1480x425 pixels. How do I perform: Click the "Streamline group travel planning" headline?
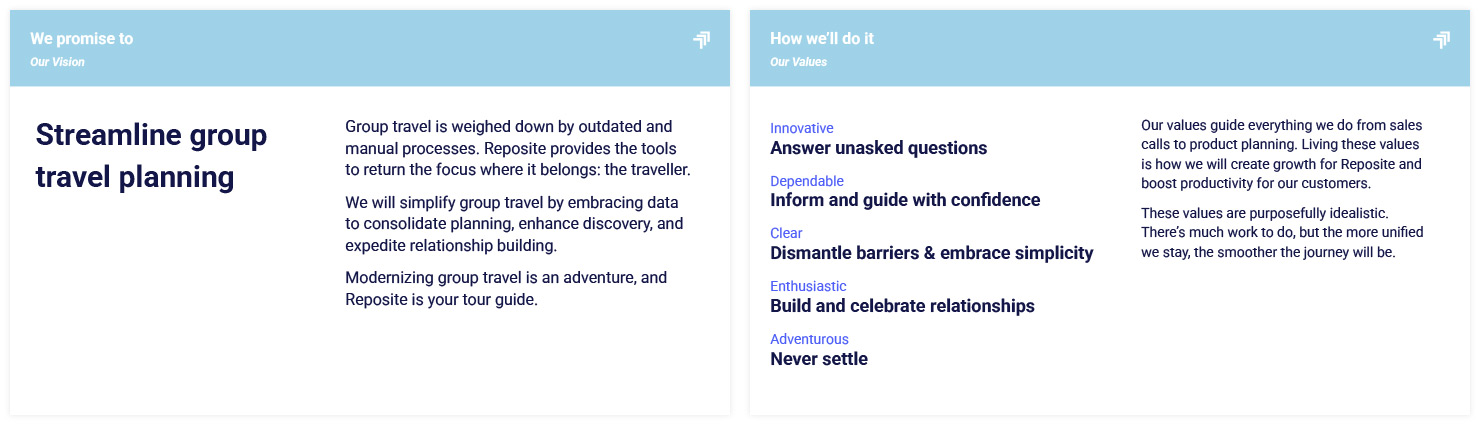click(151, 156)
